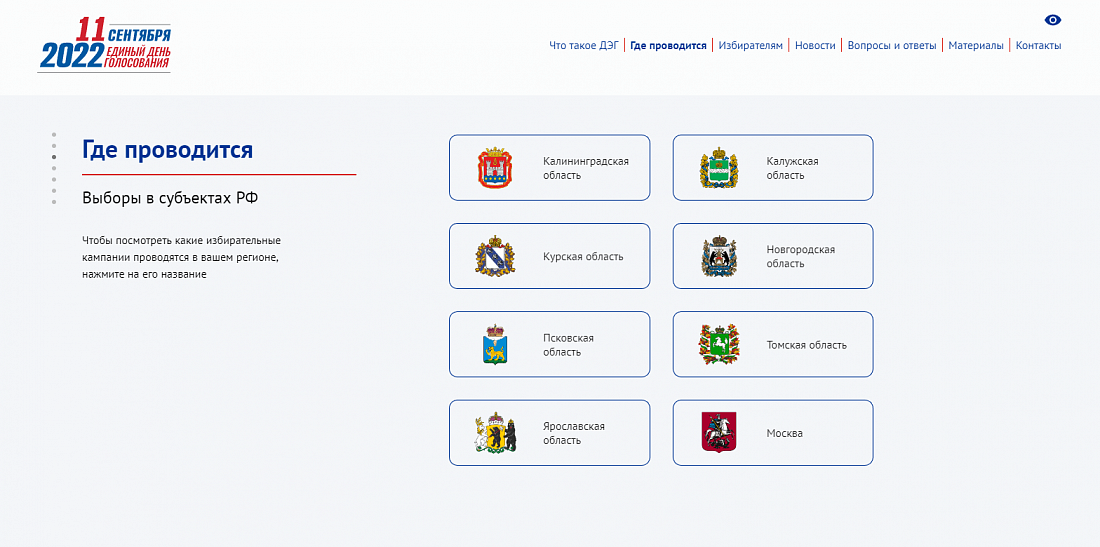
Task: Click the Moscow coat of arms emblem
Action: (x=719, y=433)
